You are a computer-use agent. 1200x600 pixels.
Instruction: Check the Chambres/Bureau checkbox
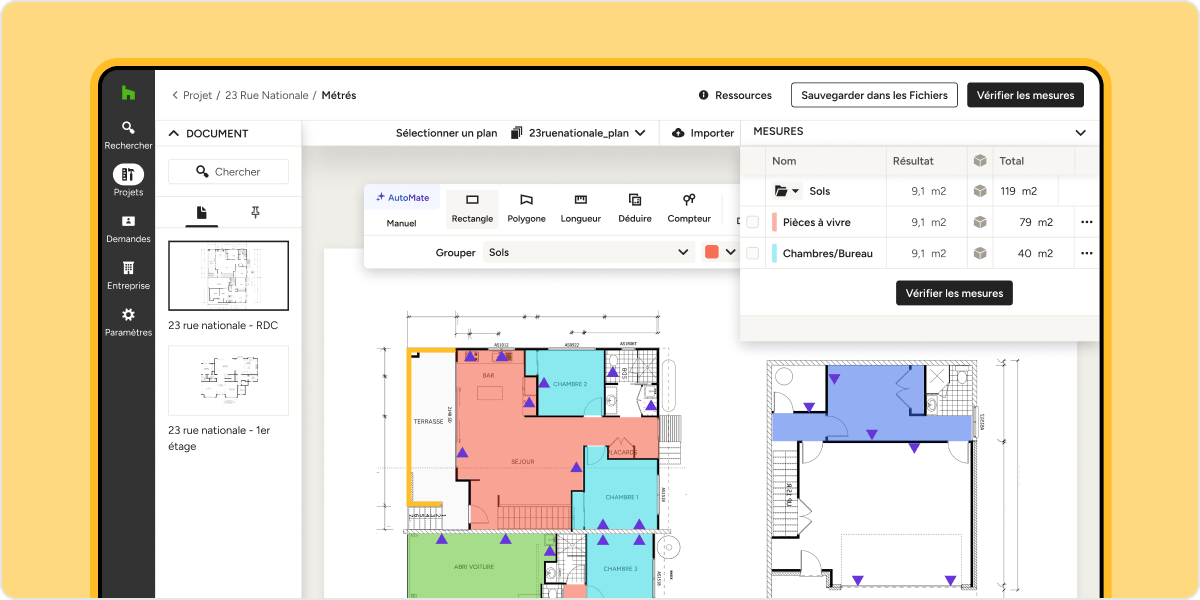(x=752, y=253)
